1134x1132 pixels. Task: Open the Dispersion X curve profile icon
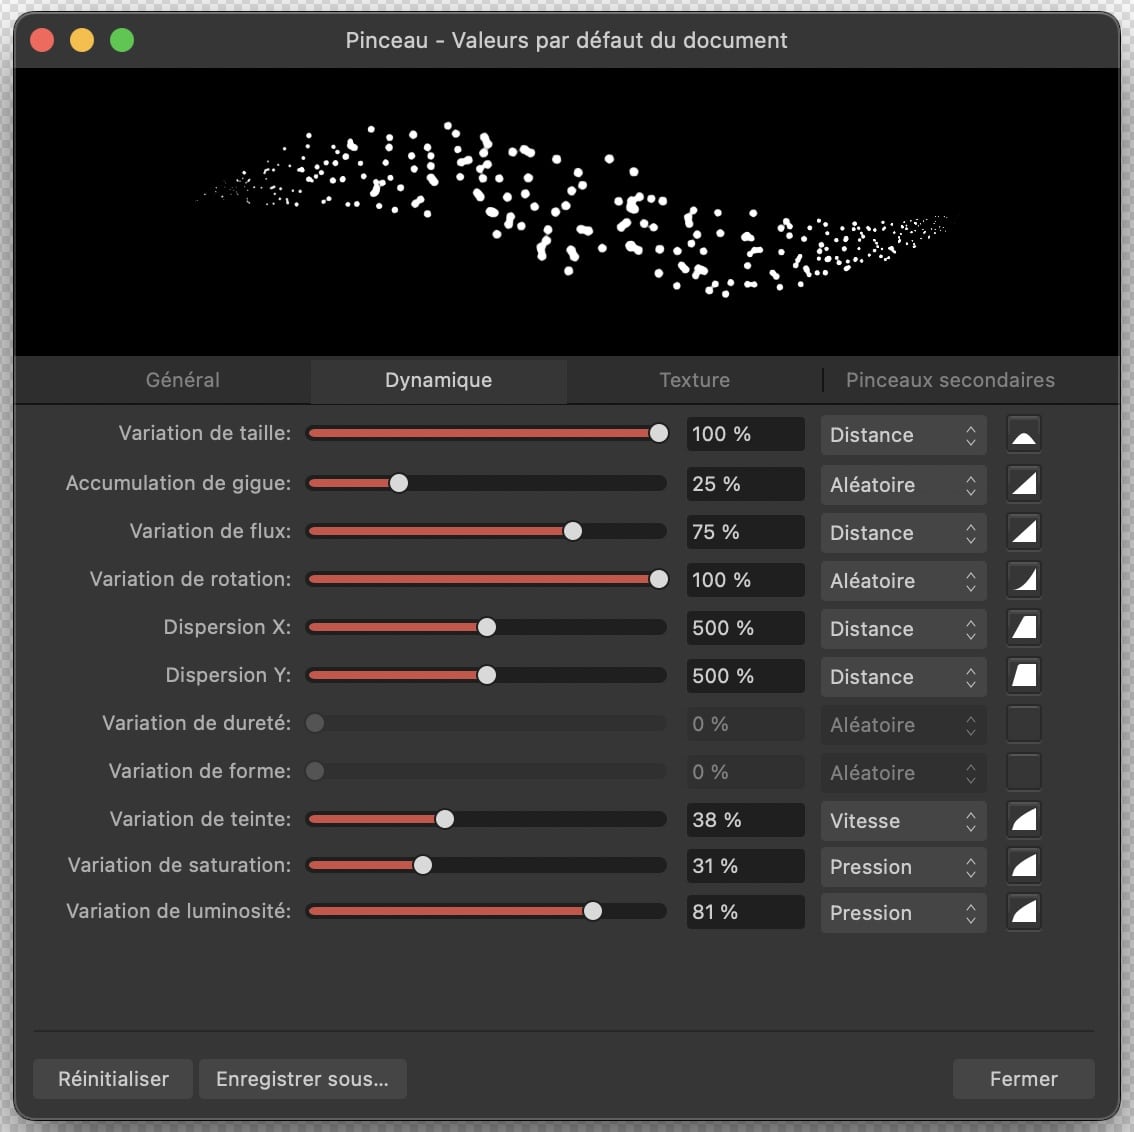(x=1023, y=628)
